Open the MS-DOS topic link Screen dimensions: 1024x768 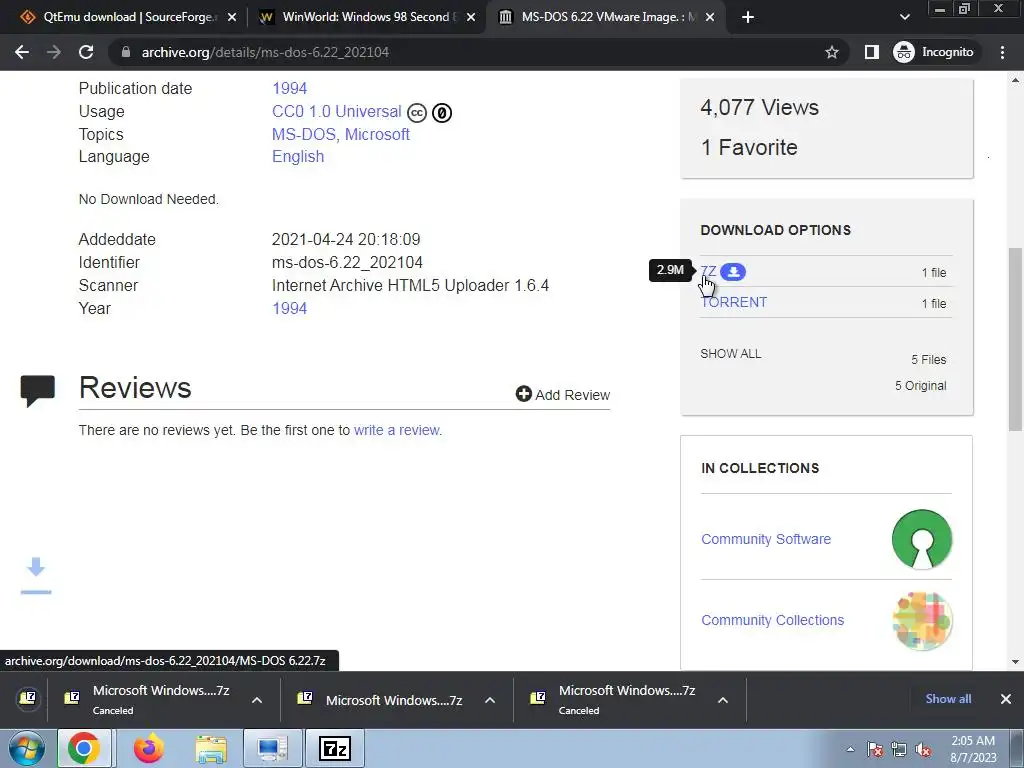click(x=304, y=135)
